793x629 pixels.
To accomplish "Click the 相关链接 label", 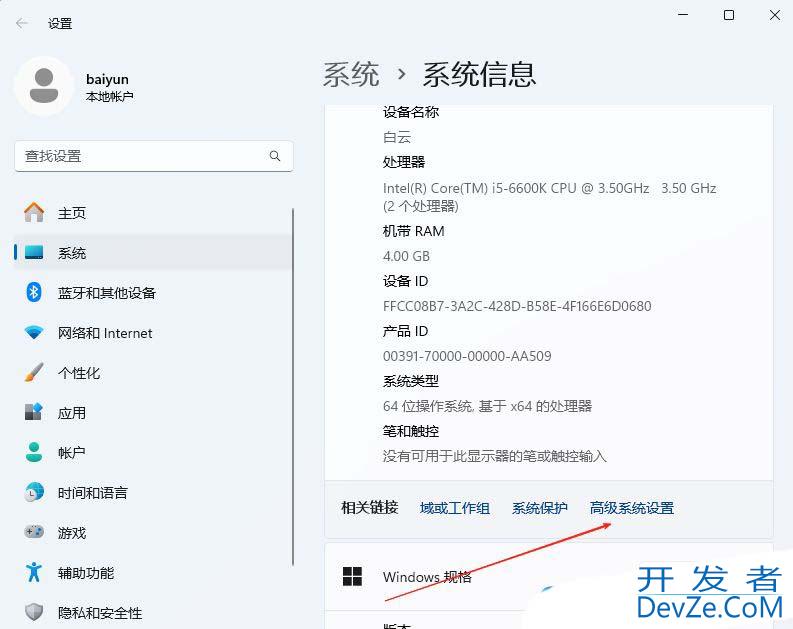I will click(370, 508).
